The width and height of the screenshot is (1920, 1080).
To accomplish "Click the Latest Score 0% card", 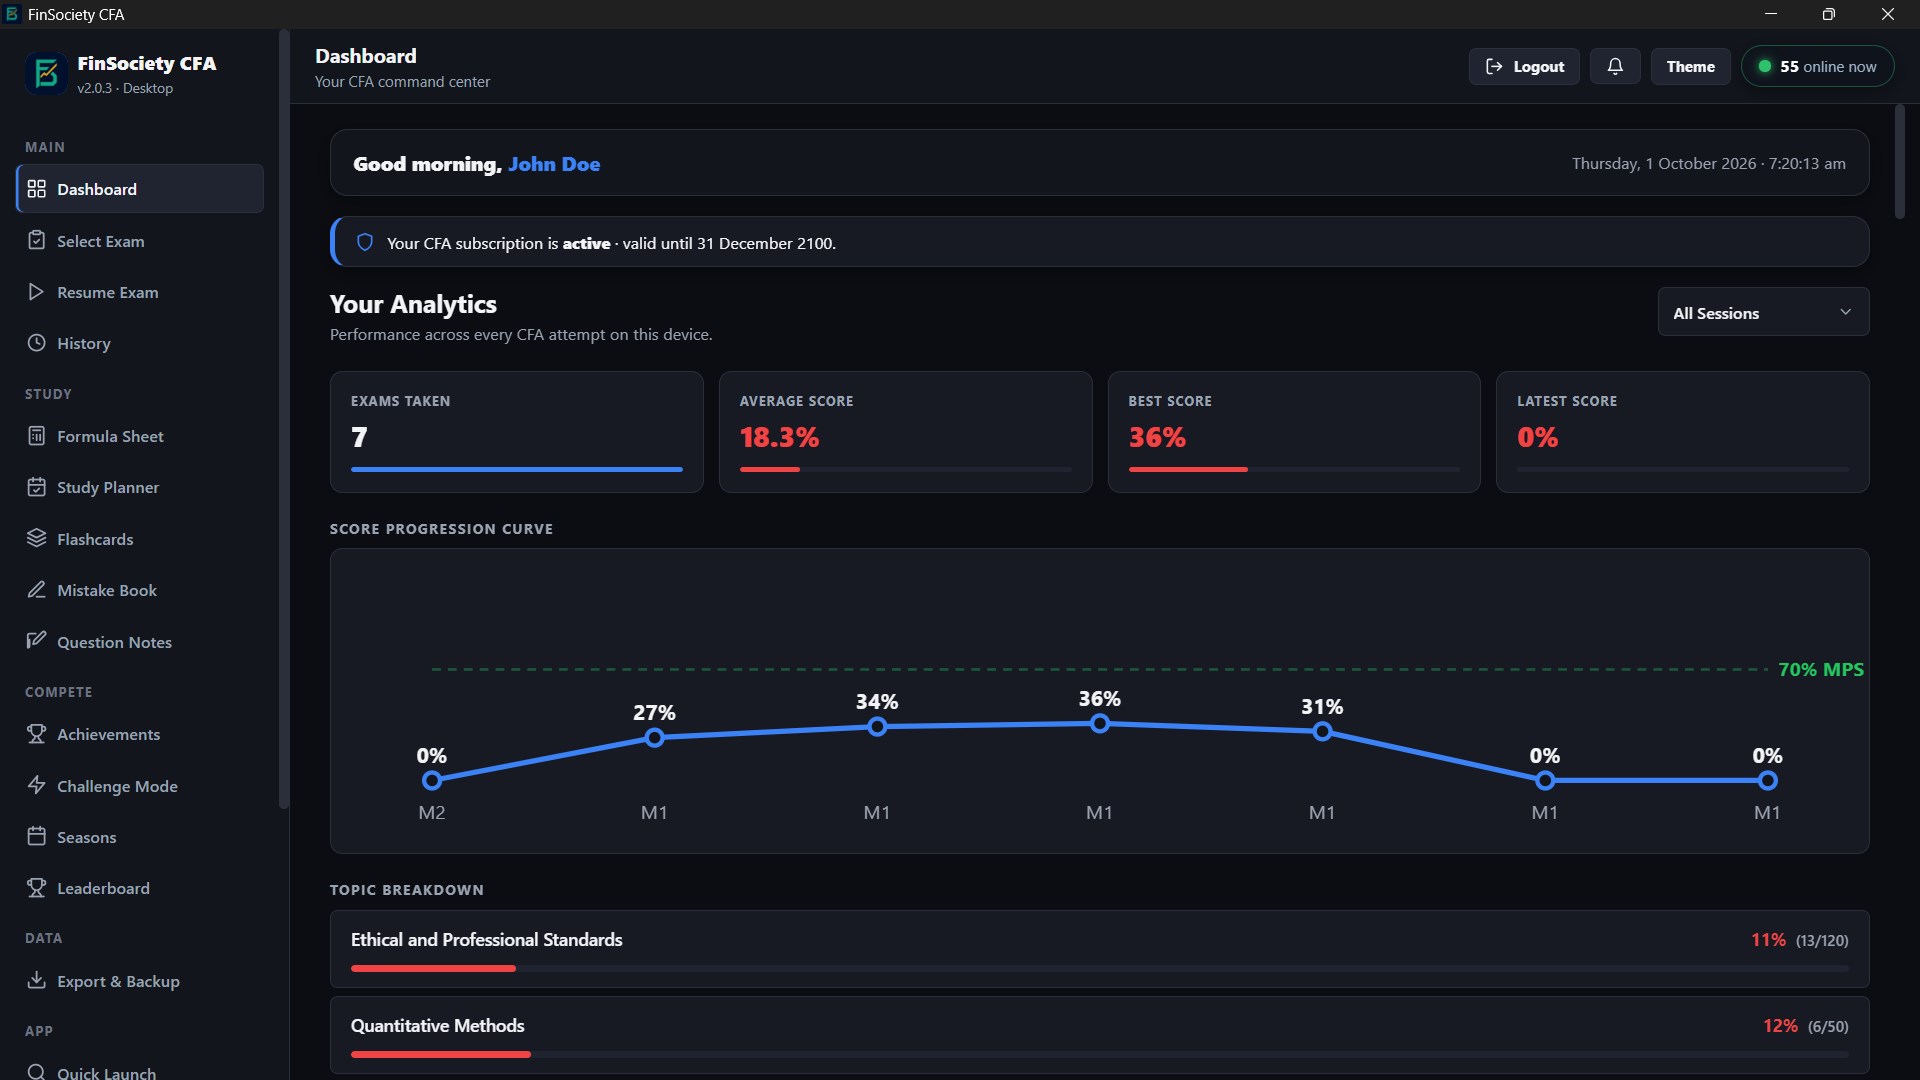I will point(1682,432).
